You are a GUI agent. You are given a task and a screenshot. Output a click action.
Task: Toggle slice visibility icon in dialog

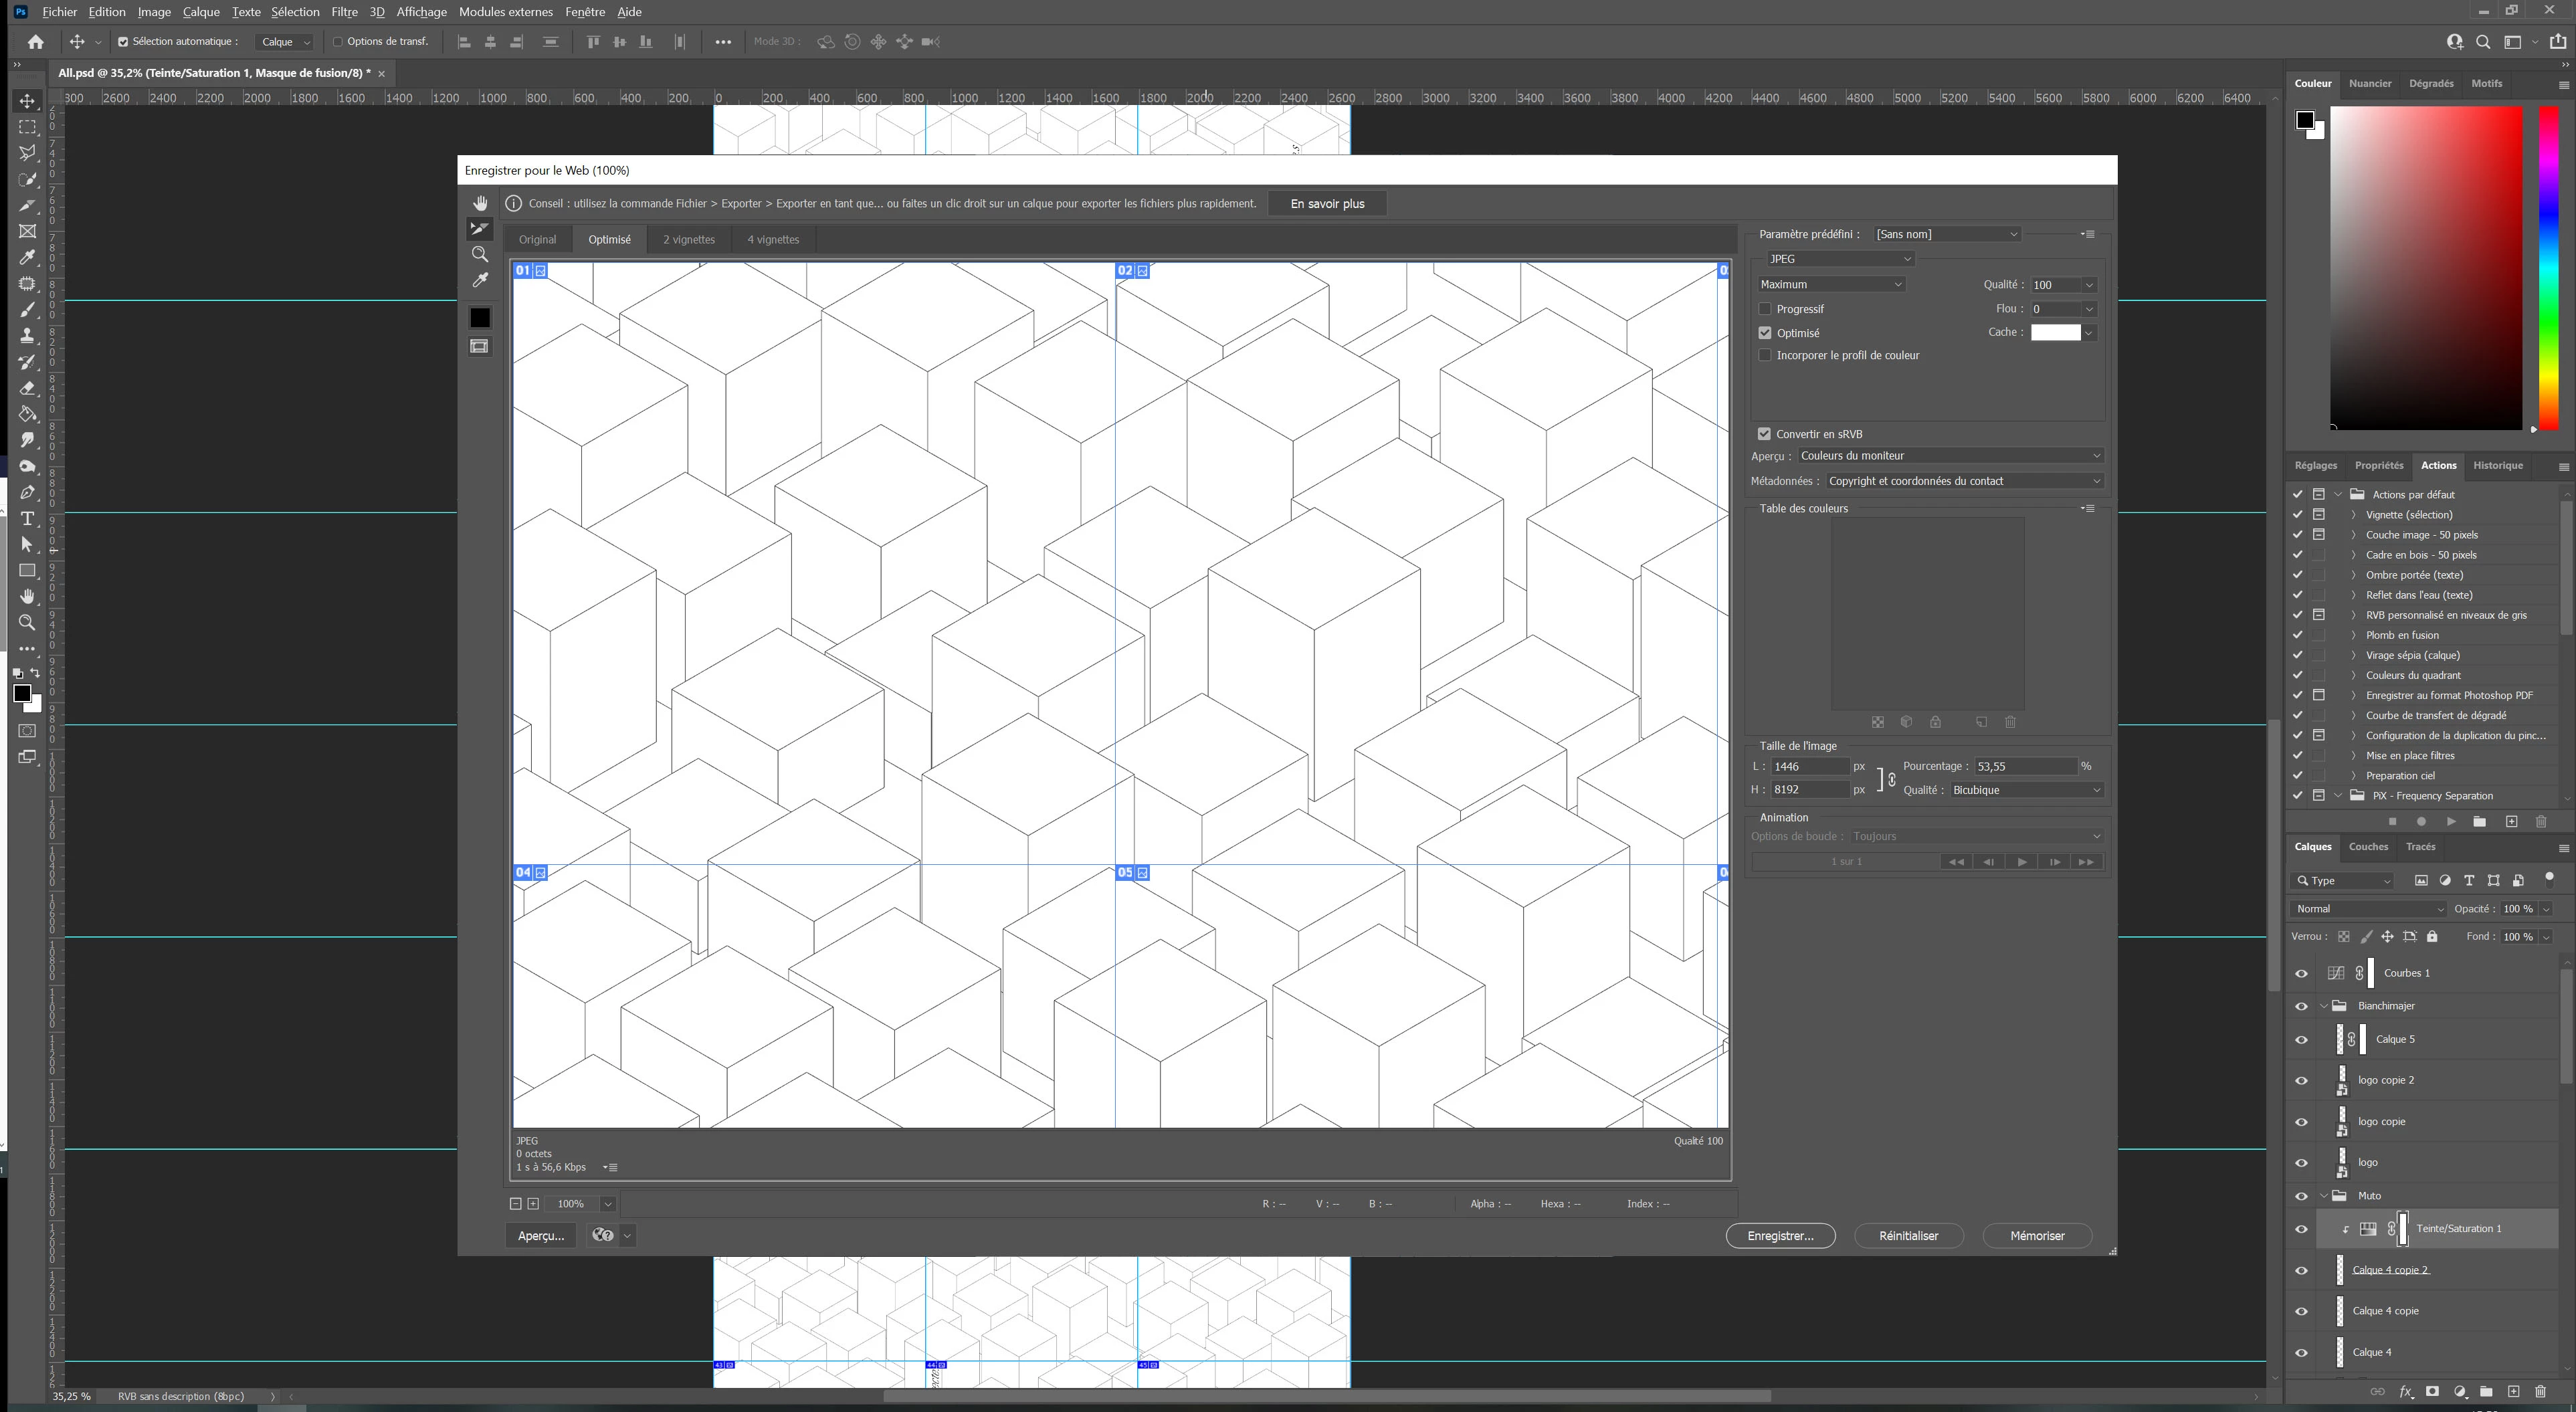click(x=480, y=346)
